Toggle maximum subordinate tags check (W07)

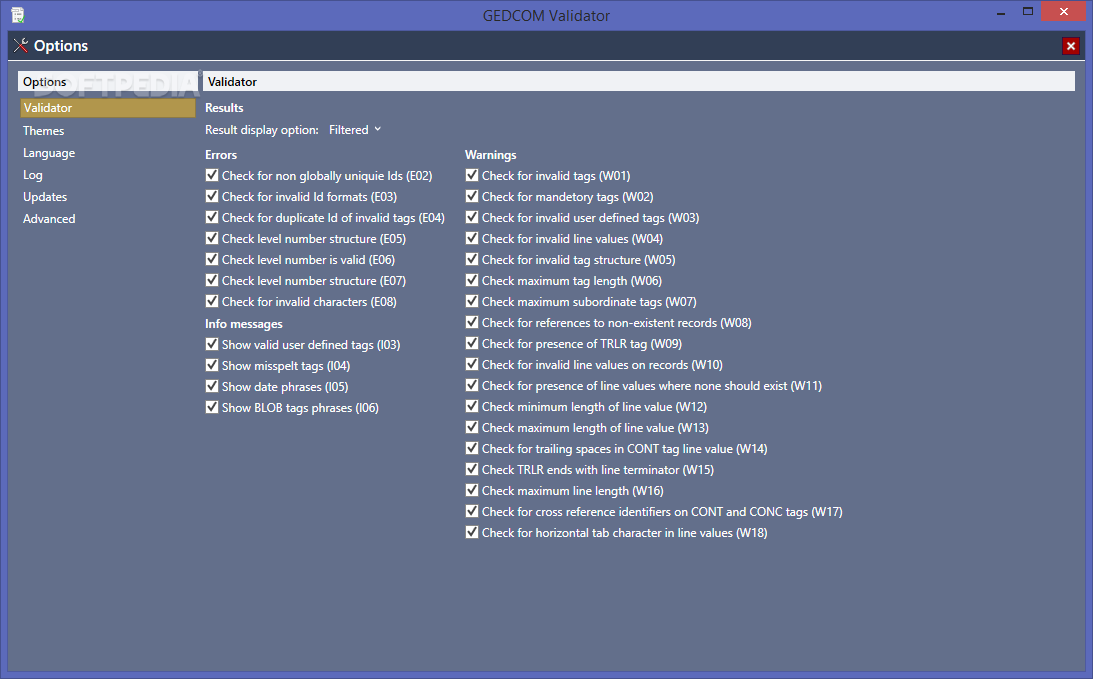click(x=472, y=300)
